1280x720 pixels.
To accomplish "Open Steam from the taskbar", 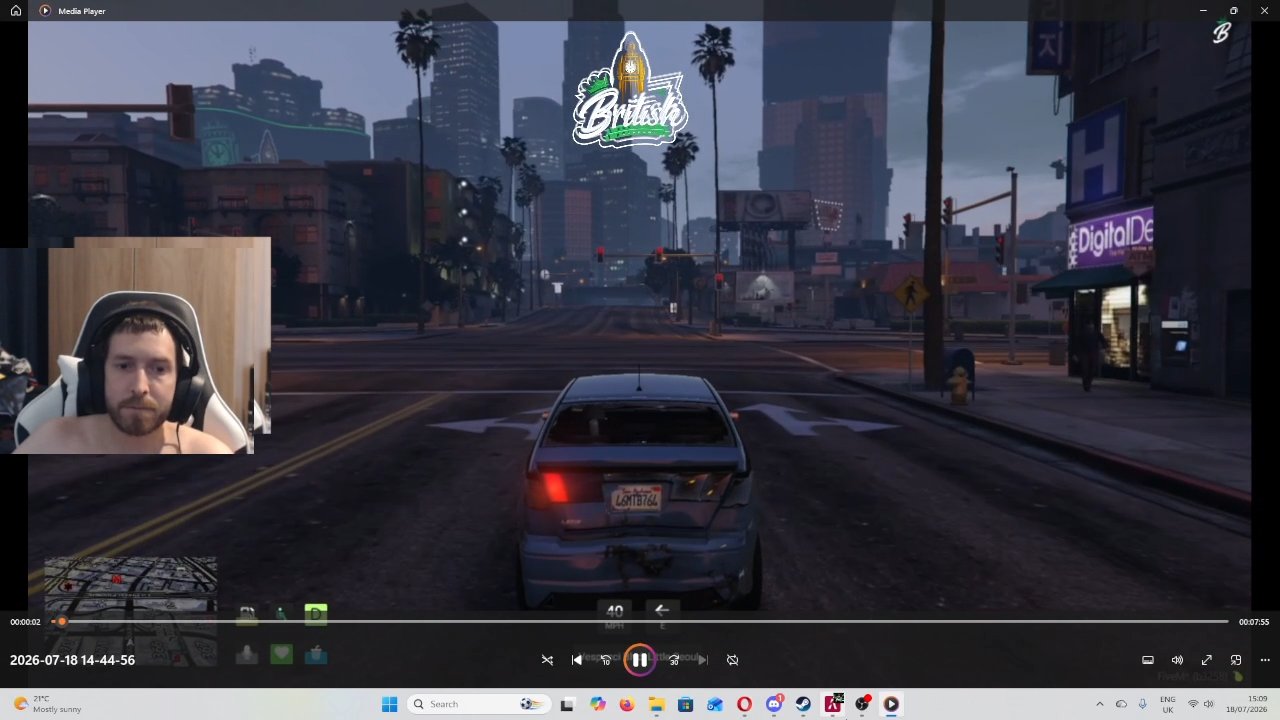I will (x=803, y=704).
